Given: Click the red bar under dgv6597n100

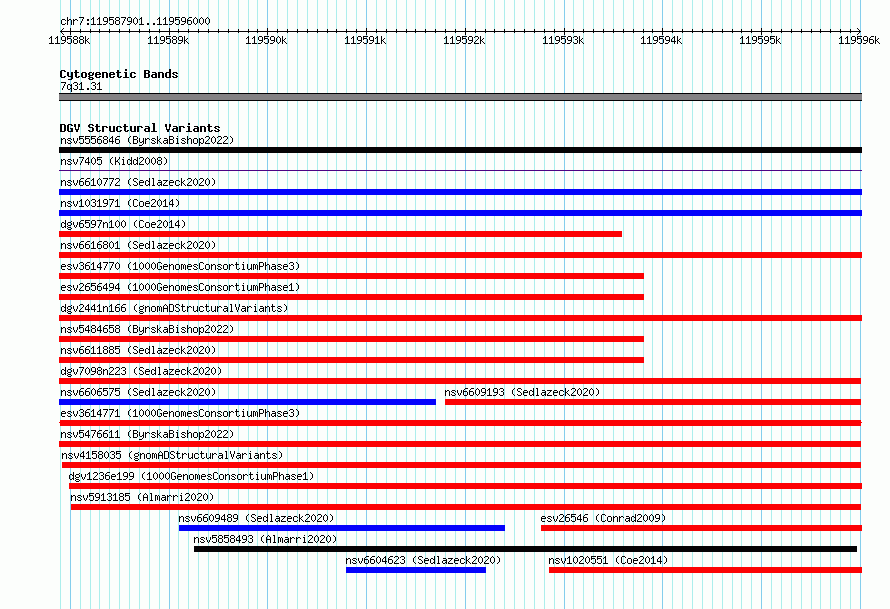Looking at the screenshot, I should (341, 234).
